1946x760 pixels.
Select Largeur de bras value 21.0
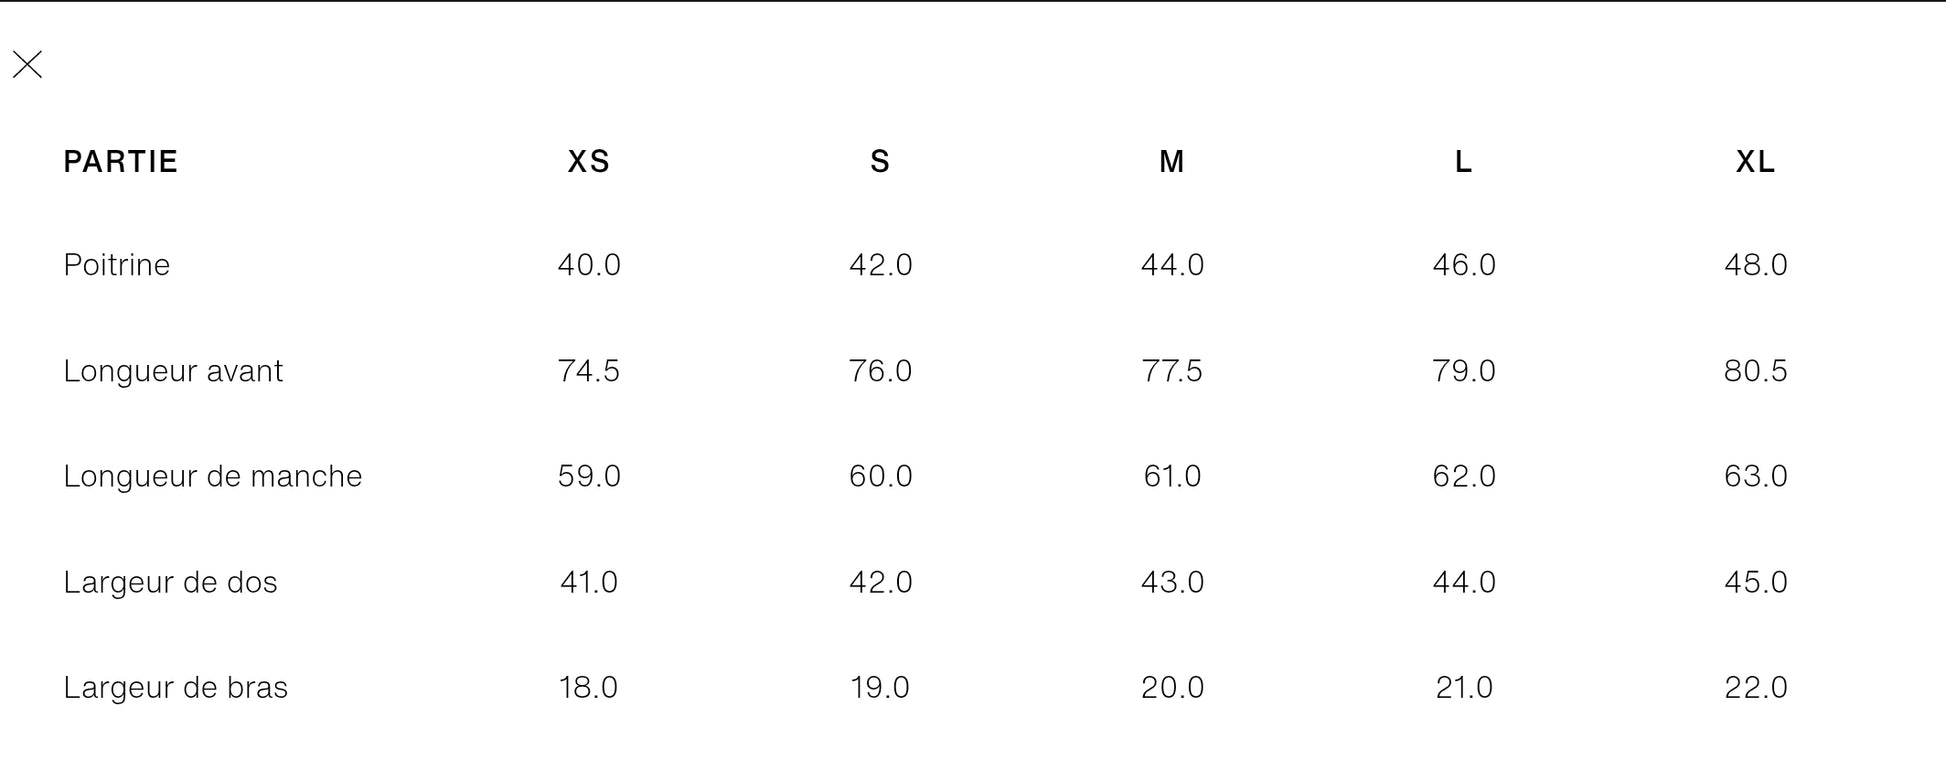pyautogui.click(x=1464, y=688)
